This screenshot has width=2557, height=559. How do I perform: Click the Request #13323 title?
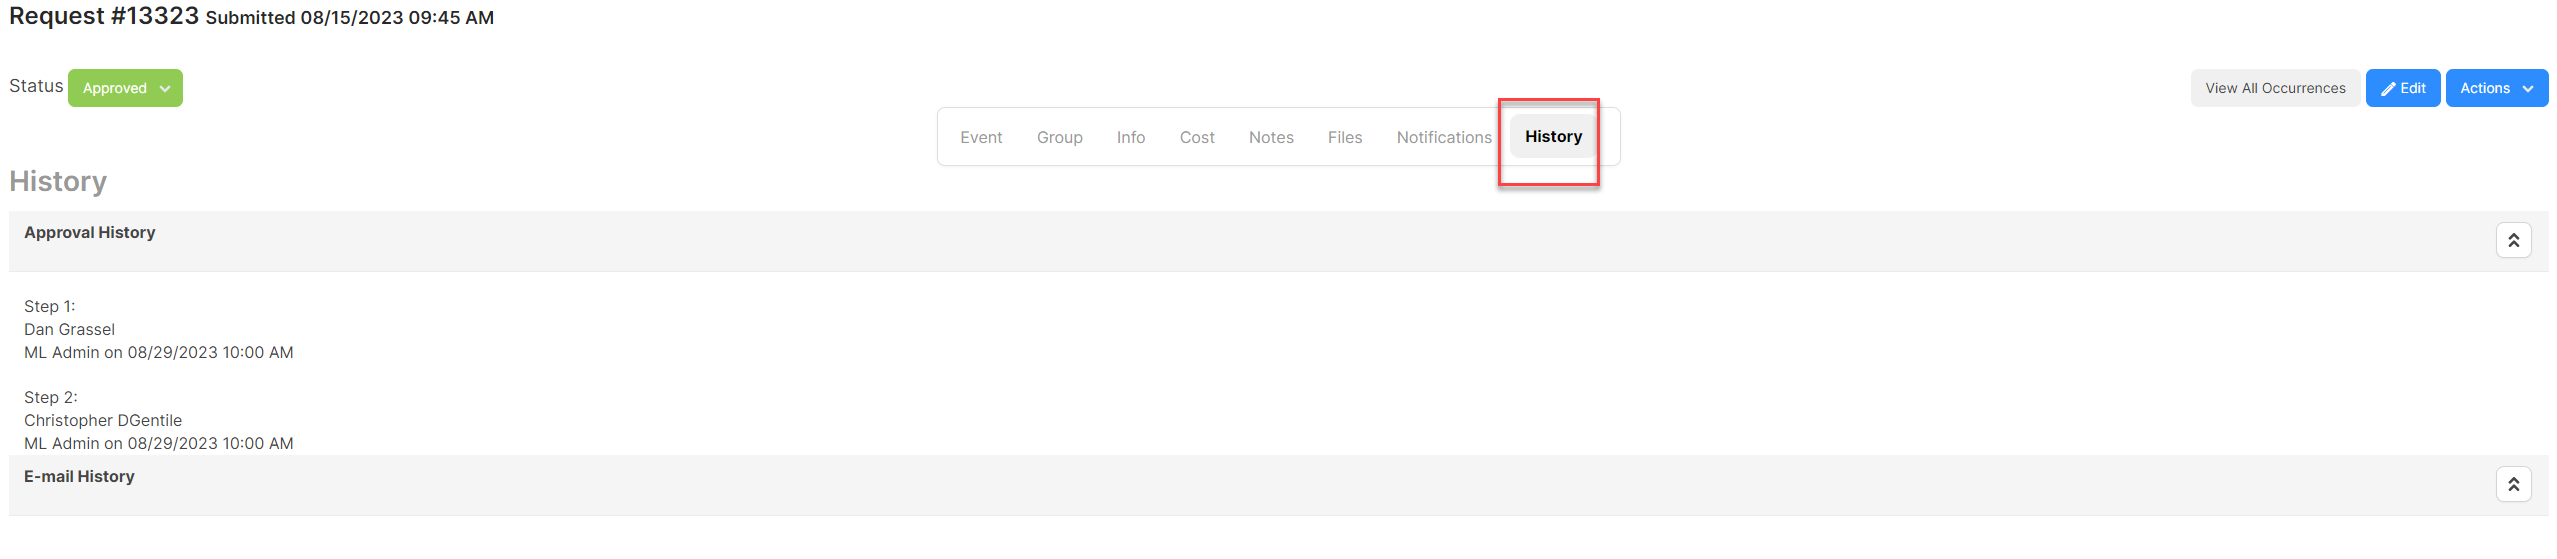pos(104,16)
